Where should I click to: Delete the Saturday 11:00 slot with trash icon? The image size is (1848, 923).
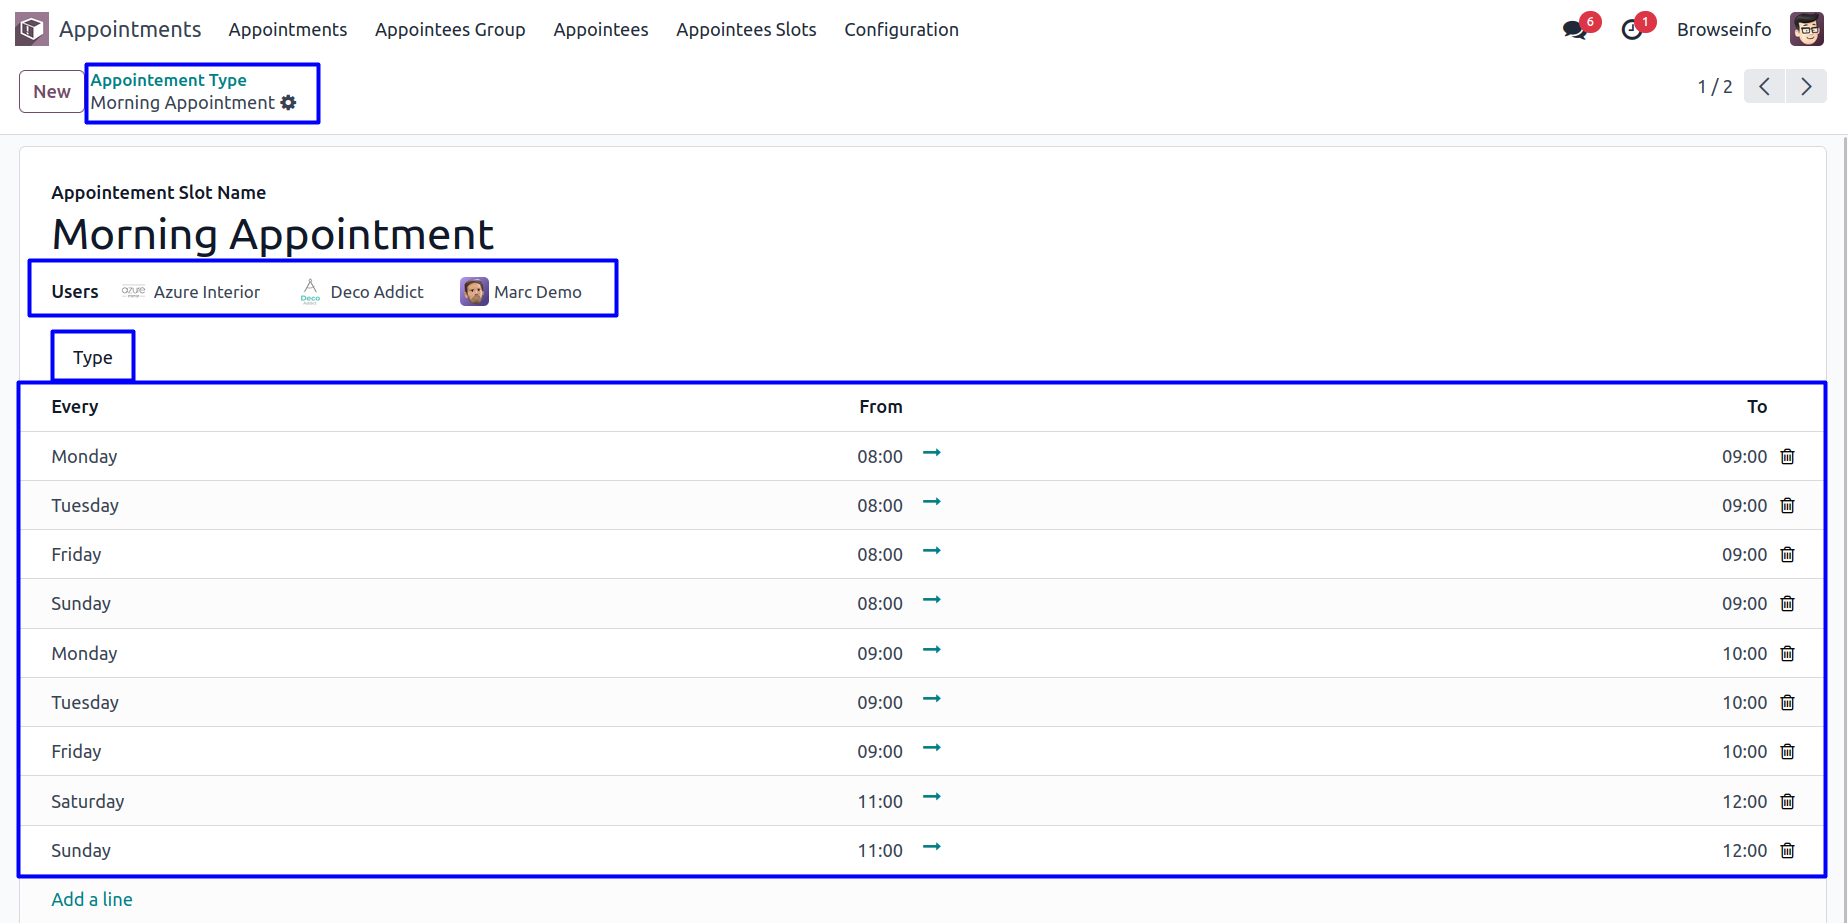tap(1787, 802)
